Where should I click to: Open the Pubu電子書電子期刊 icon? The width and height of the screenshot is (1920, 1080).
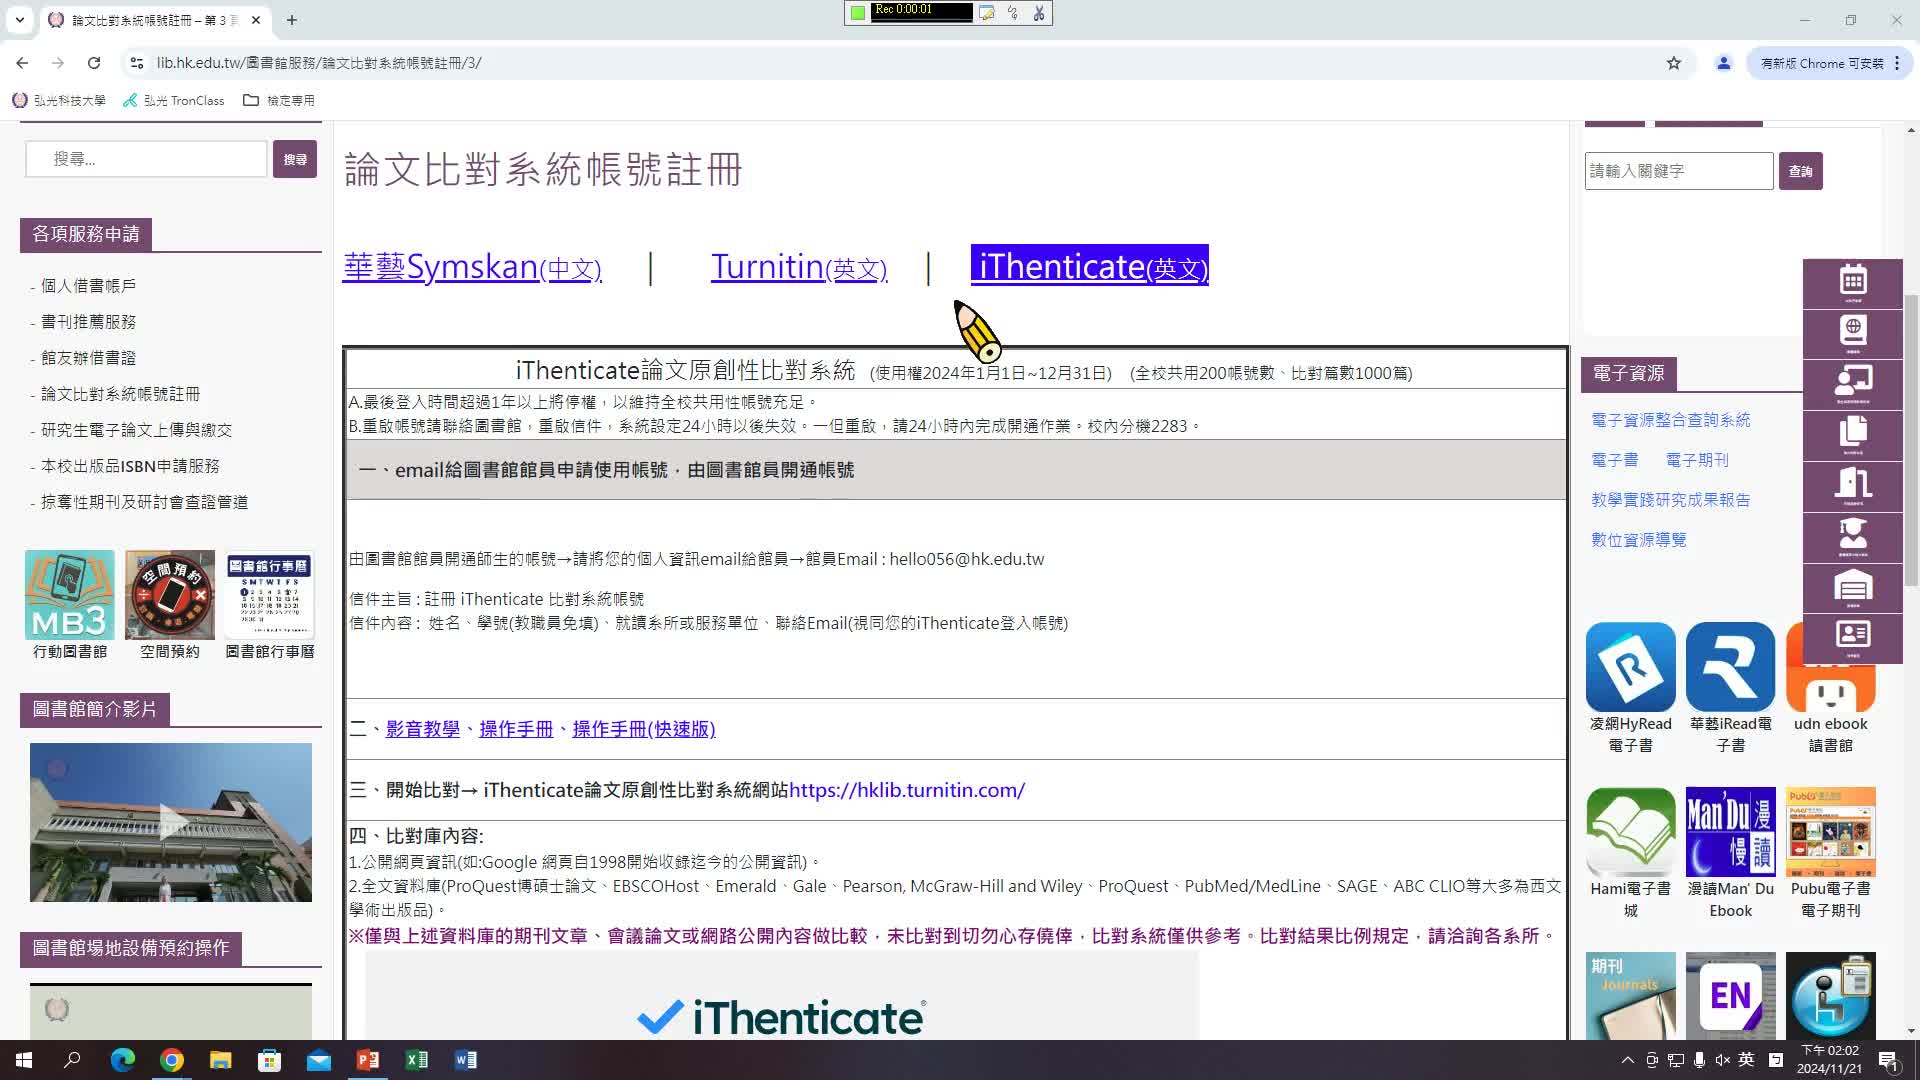coord(1830,832)
